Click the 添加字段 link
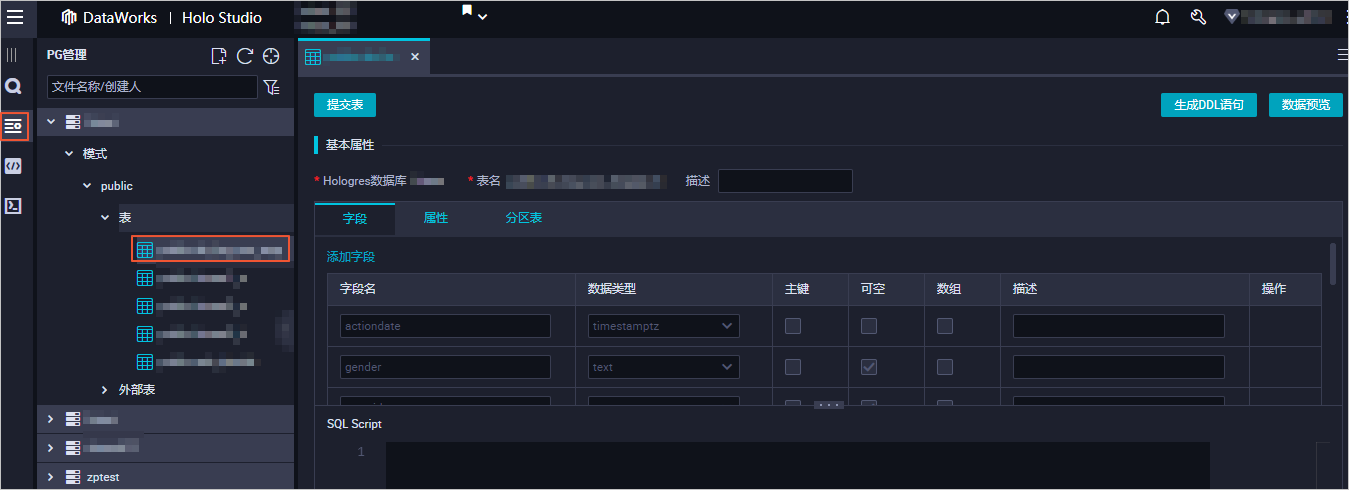The width and height of the screenshot is (1349, 490). [x=351, y=257]
